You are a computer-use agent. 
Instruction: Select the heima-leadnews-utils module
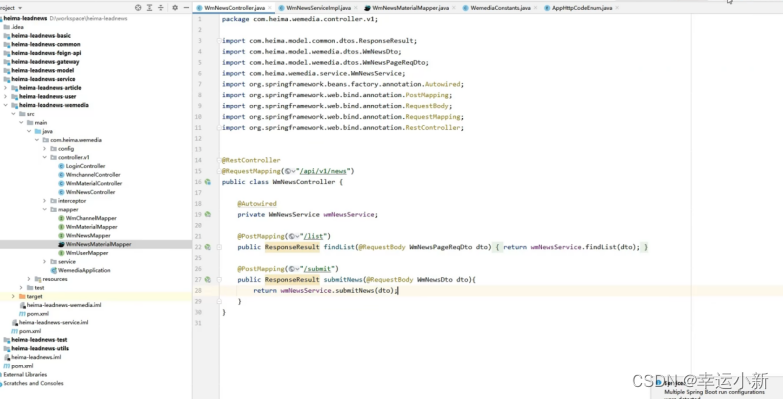(x=40, y=348)
